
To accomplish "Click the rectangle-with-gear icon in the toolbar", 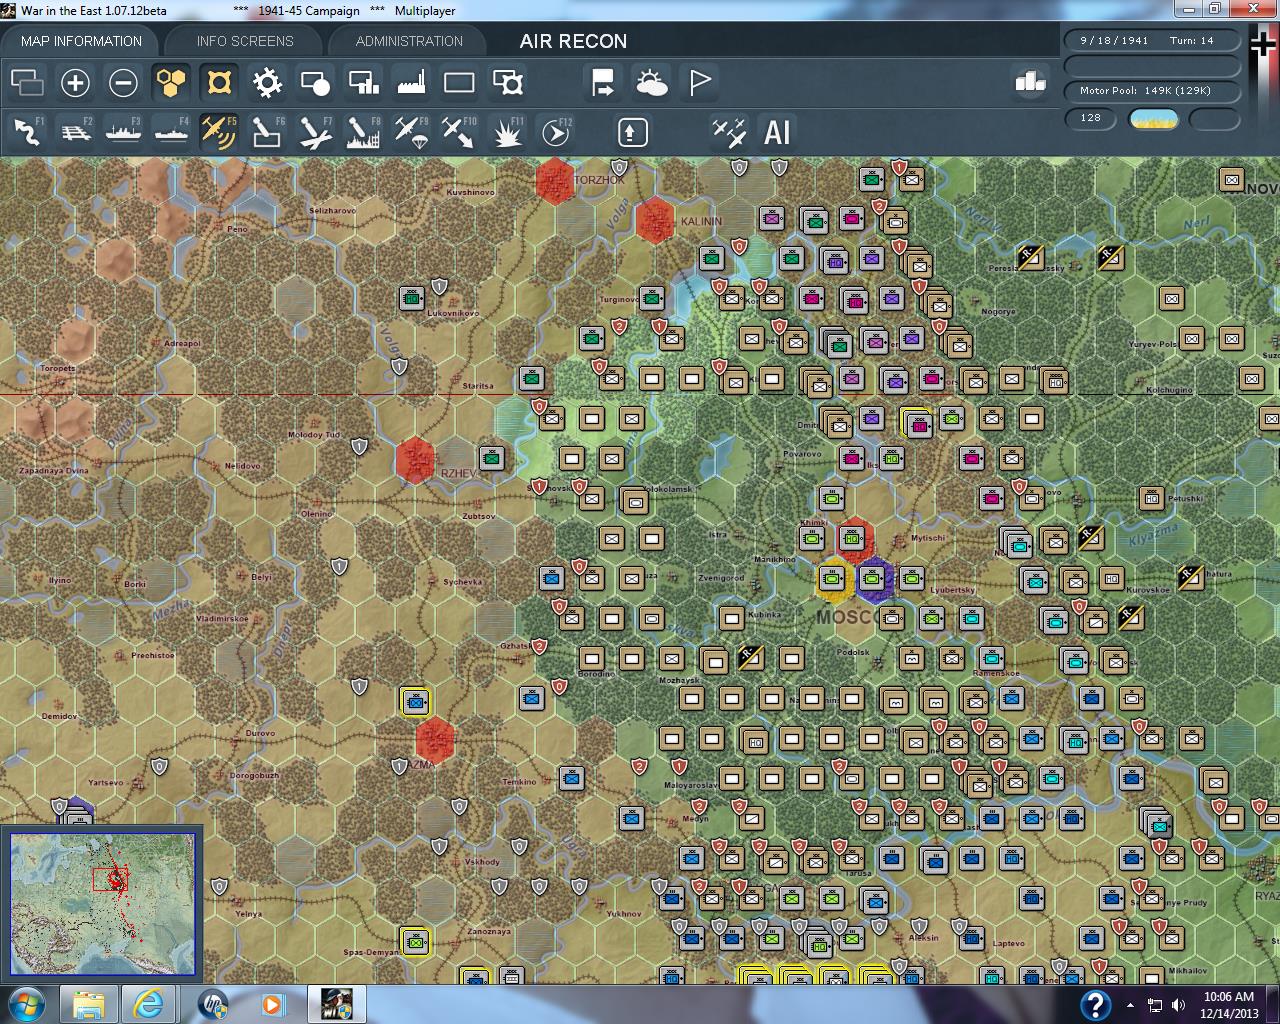I will [x=508, y=83].
